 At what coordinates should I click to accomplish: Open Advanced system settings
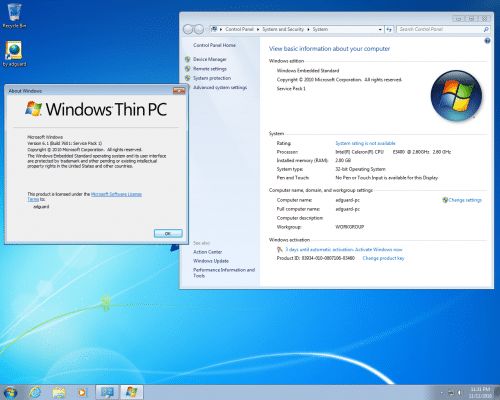pos(220,87)
